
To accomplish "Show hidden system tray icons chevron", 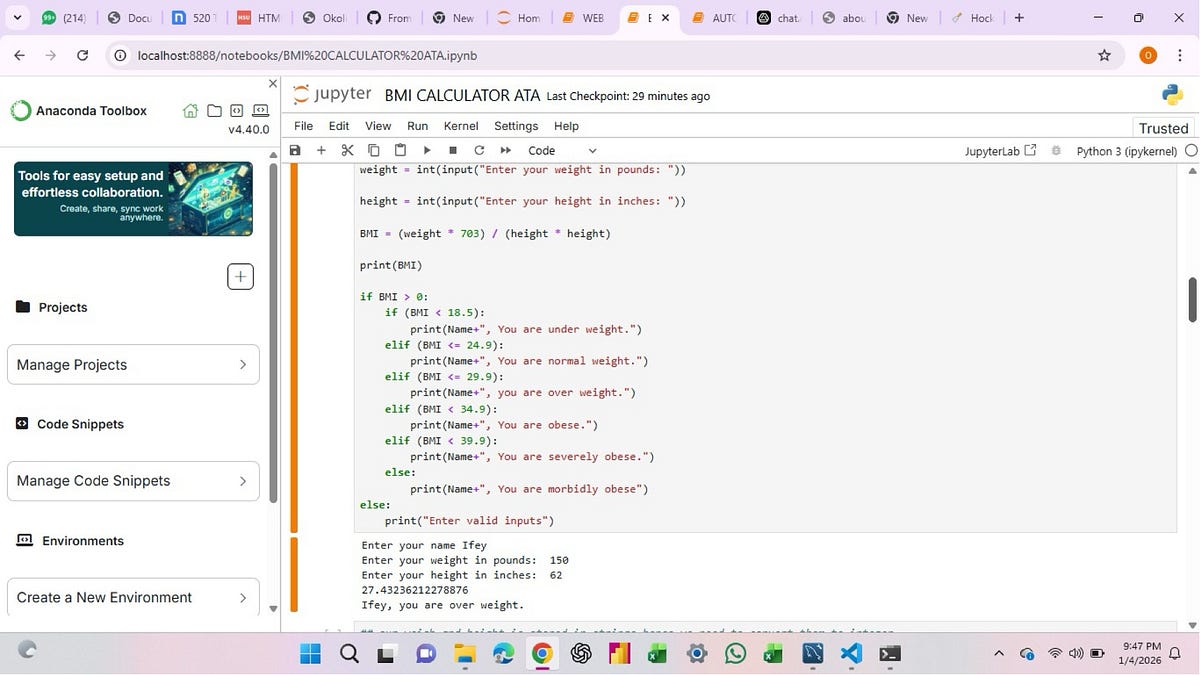I will click(998, 654).
